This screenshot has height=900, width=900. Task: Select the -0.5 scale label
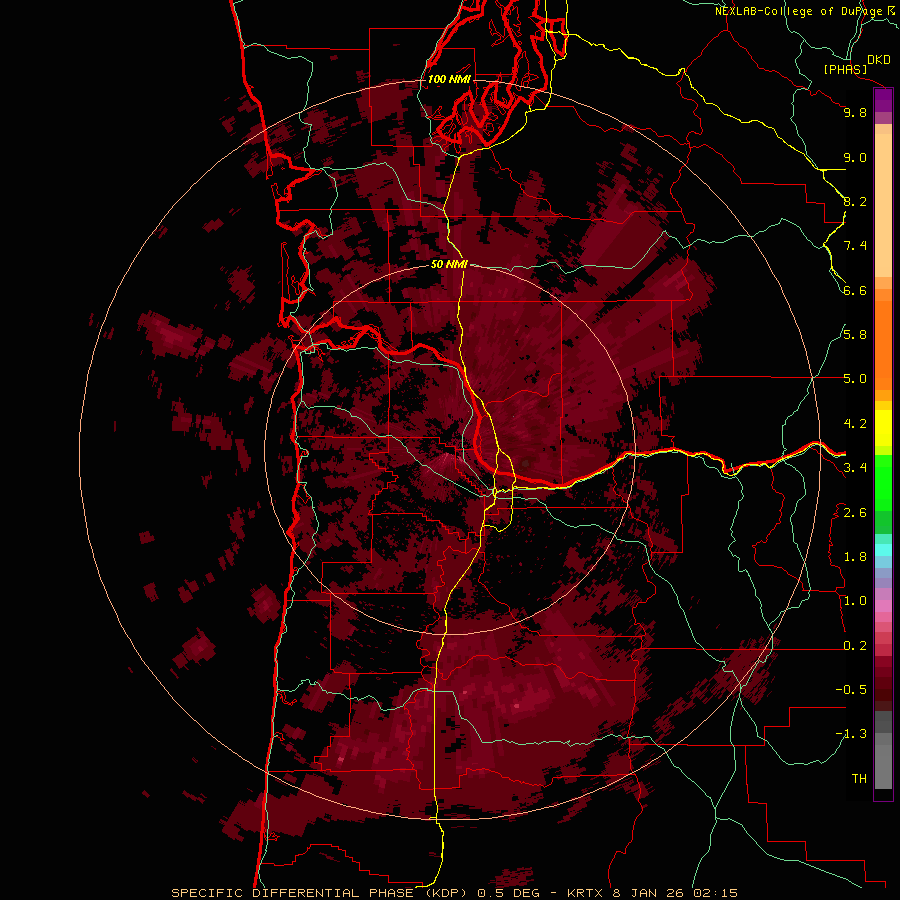pos(851,690)
